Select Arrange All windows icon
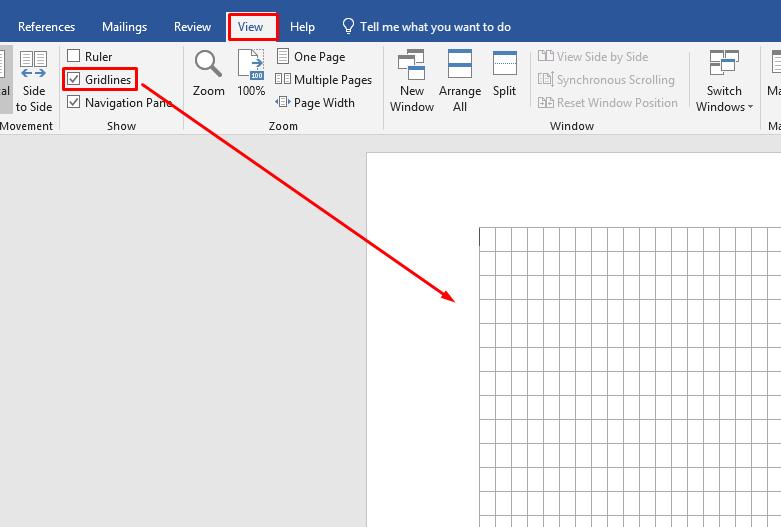Image resolution: width=781 pixels, height=527 pixels. 459,64
